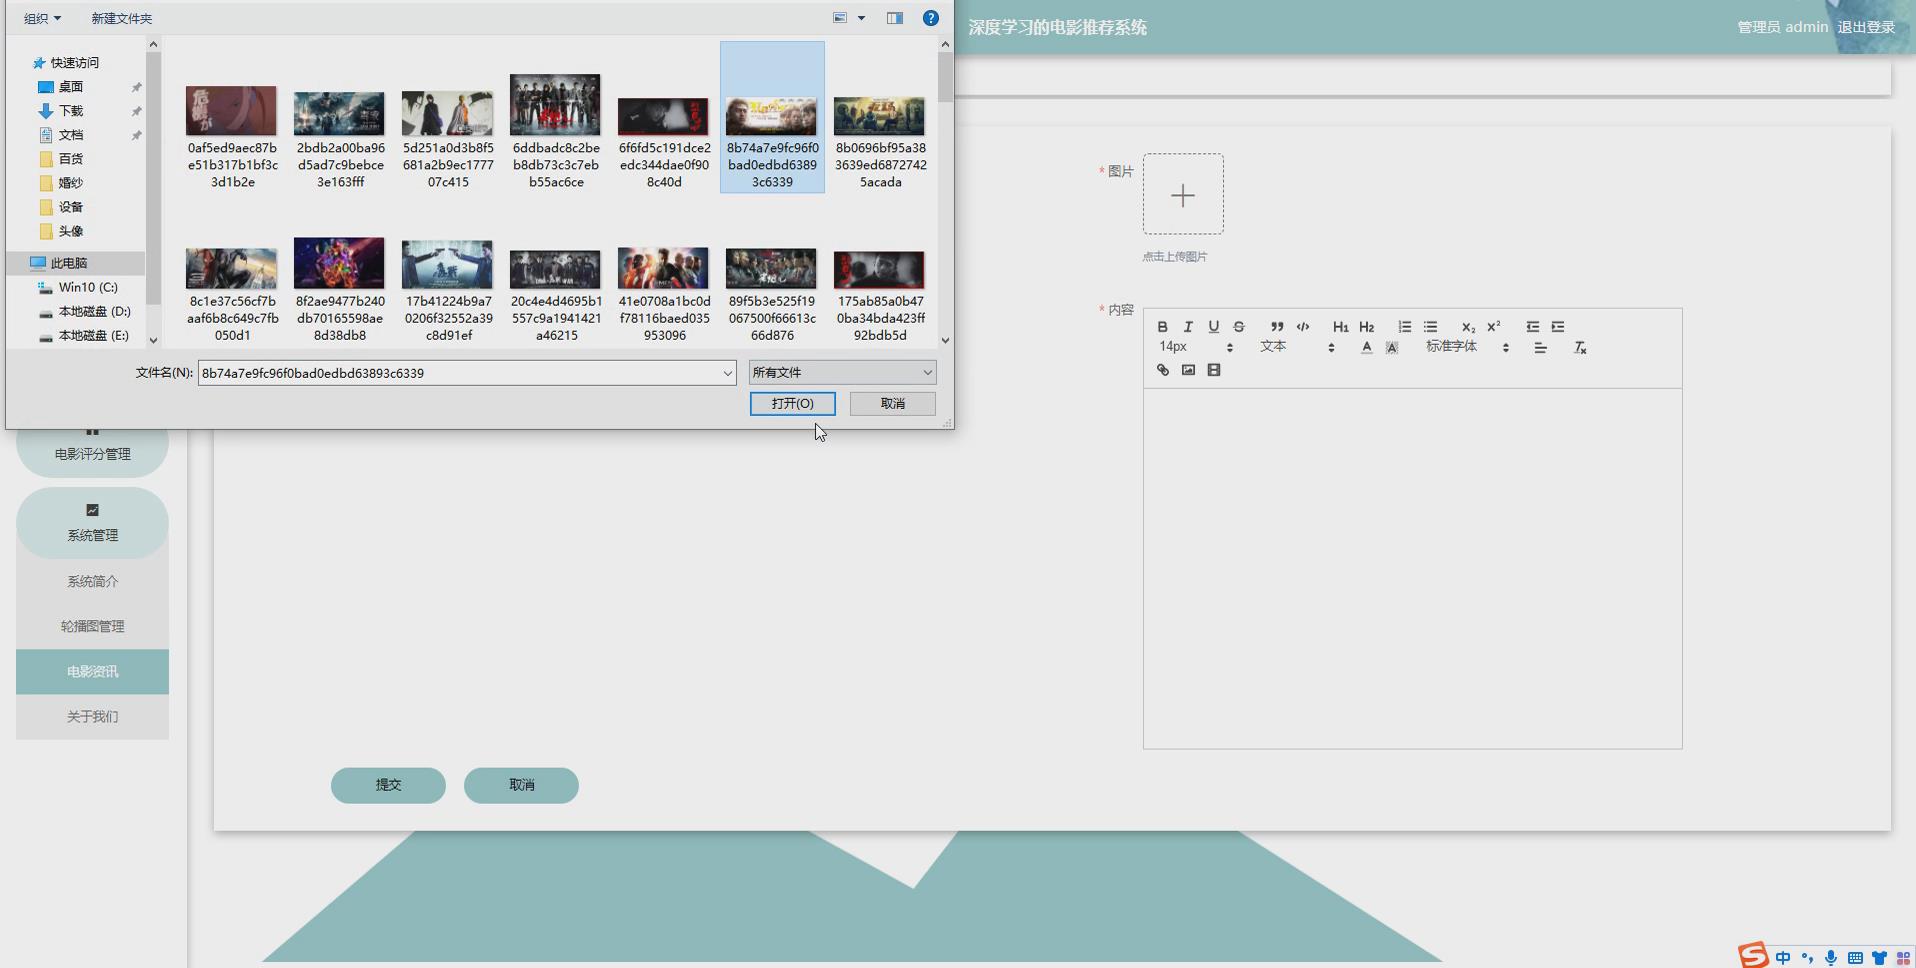Screen dimensions: 1916x968
Task: Click the 提交 submit button
Action: (388, 785)
